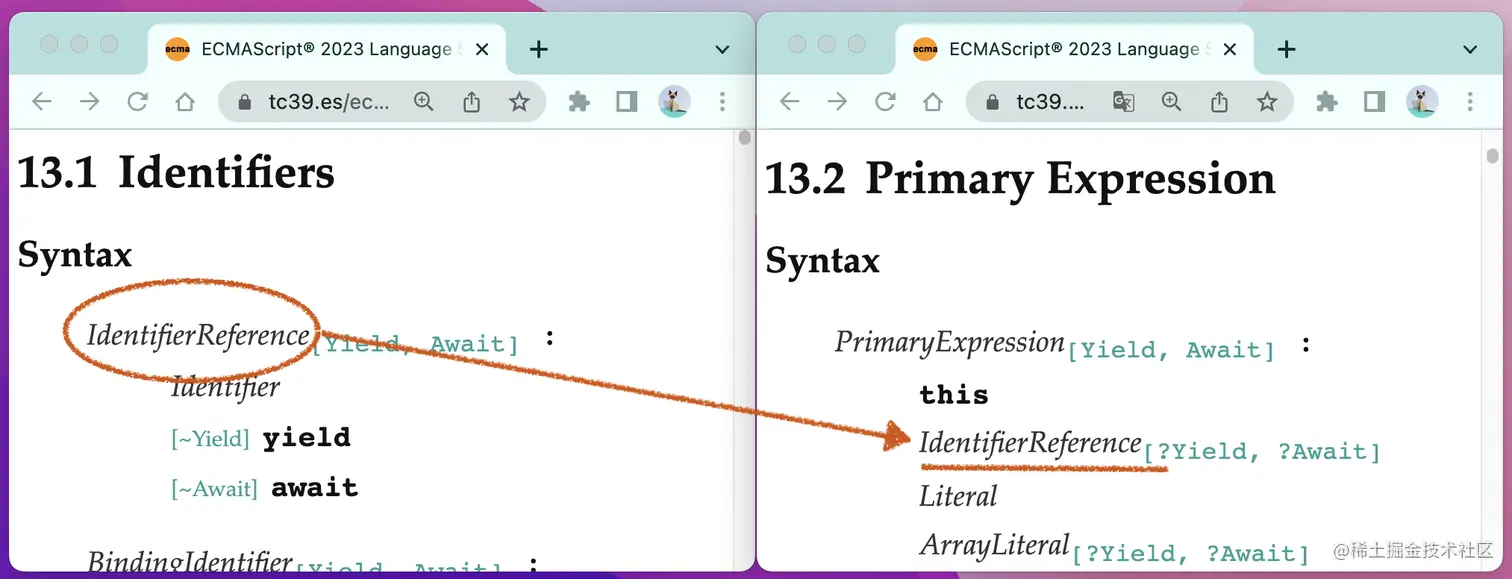Image resolution: width=1512 pixels, height=579 pixels.
Task: Select ECMAScript 2023 tab in right window
Action: coord(1074,49)
